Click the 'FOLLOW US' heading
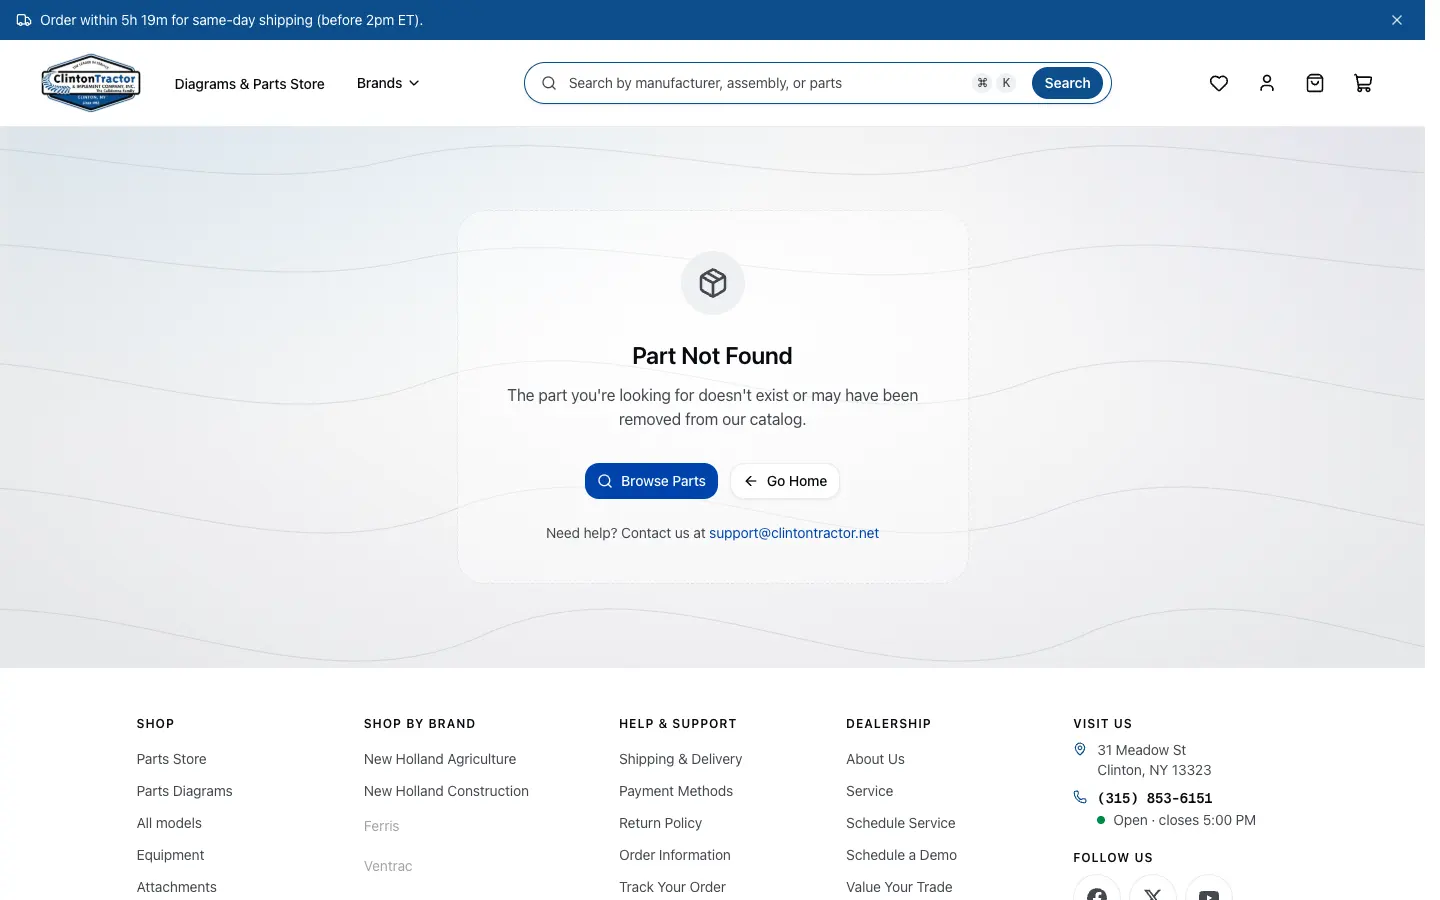This screenshot has height=900, width=1440. [1113, 858]
